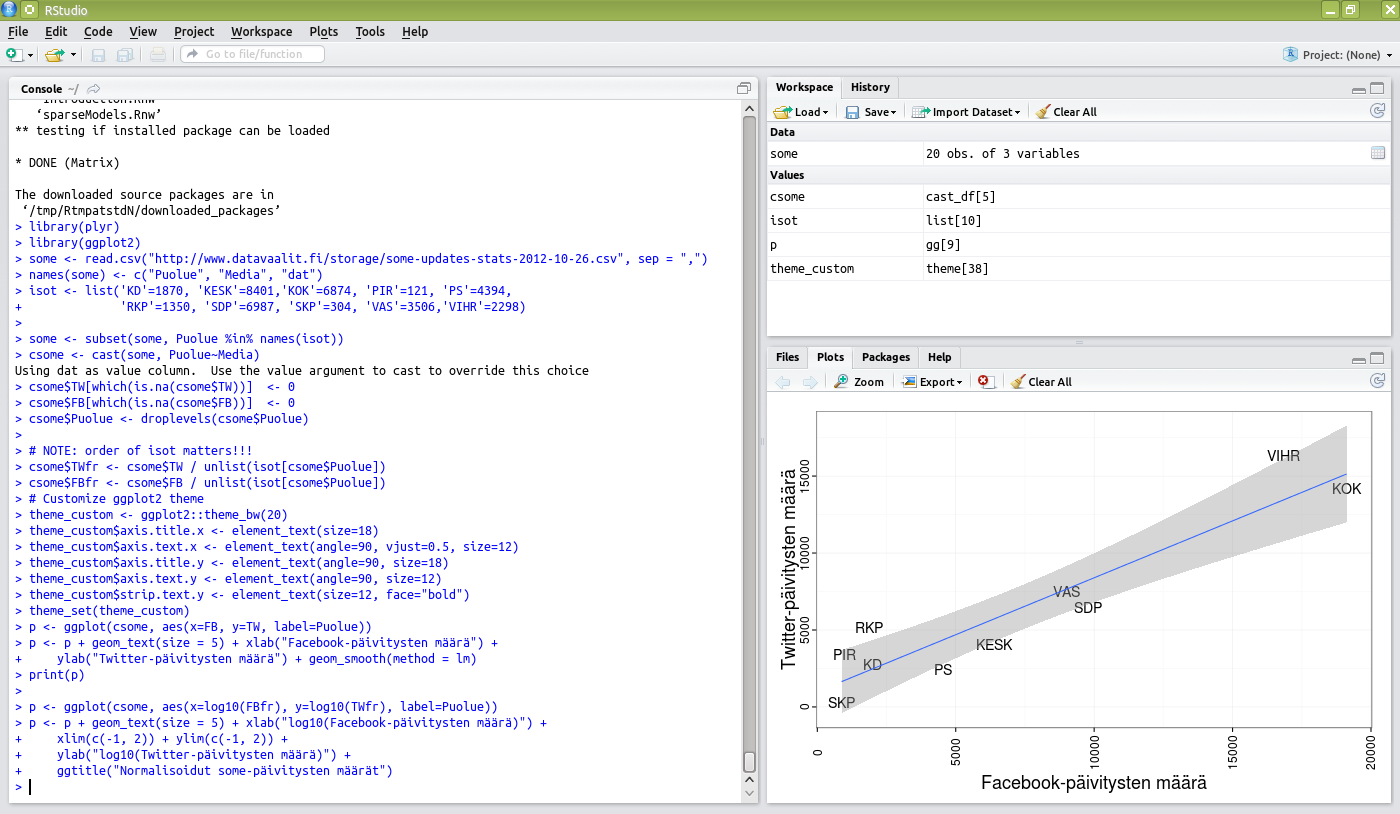Open the Edit menu
Viewport: 1400px width, 814px height.
coord(56,32)
